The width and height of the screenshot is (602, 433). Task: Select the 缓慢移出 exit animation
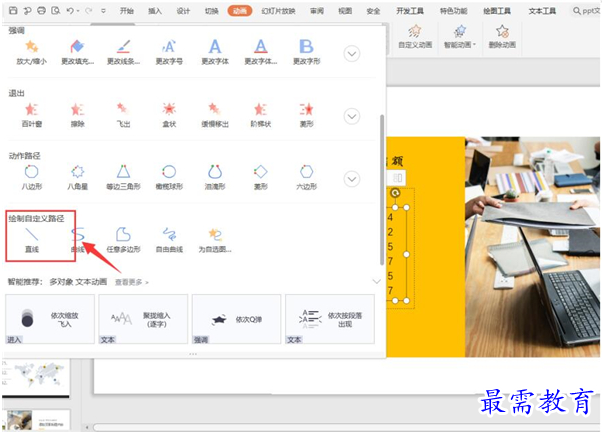[215, 115]
